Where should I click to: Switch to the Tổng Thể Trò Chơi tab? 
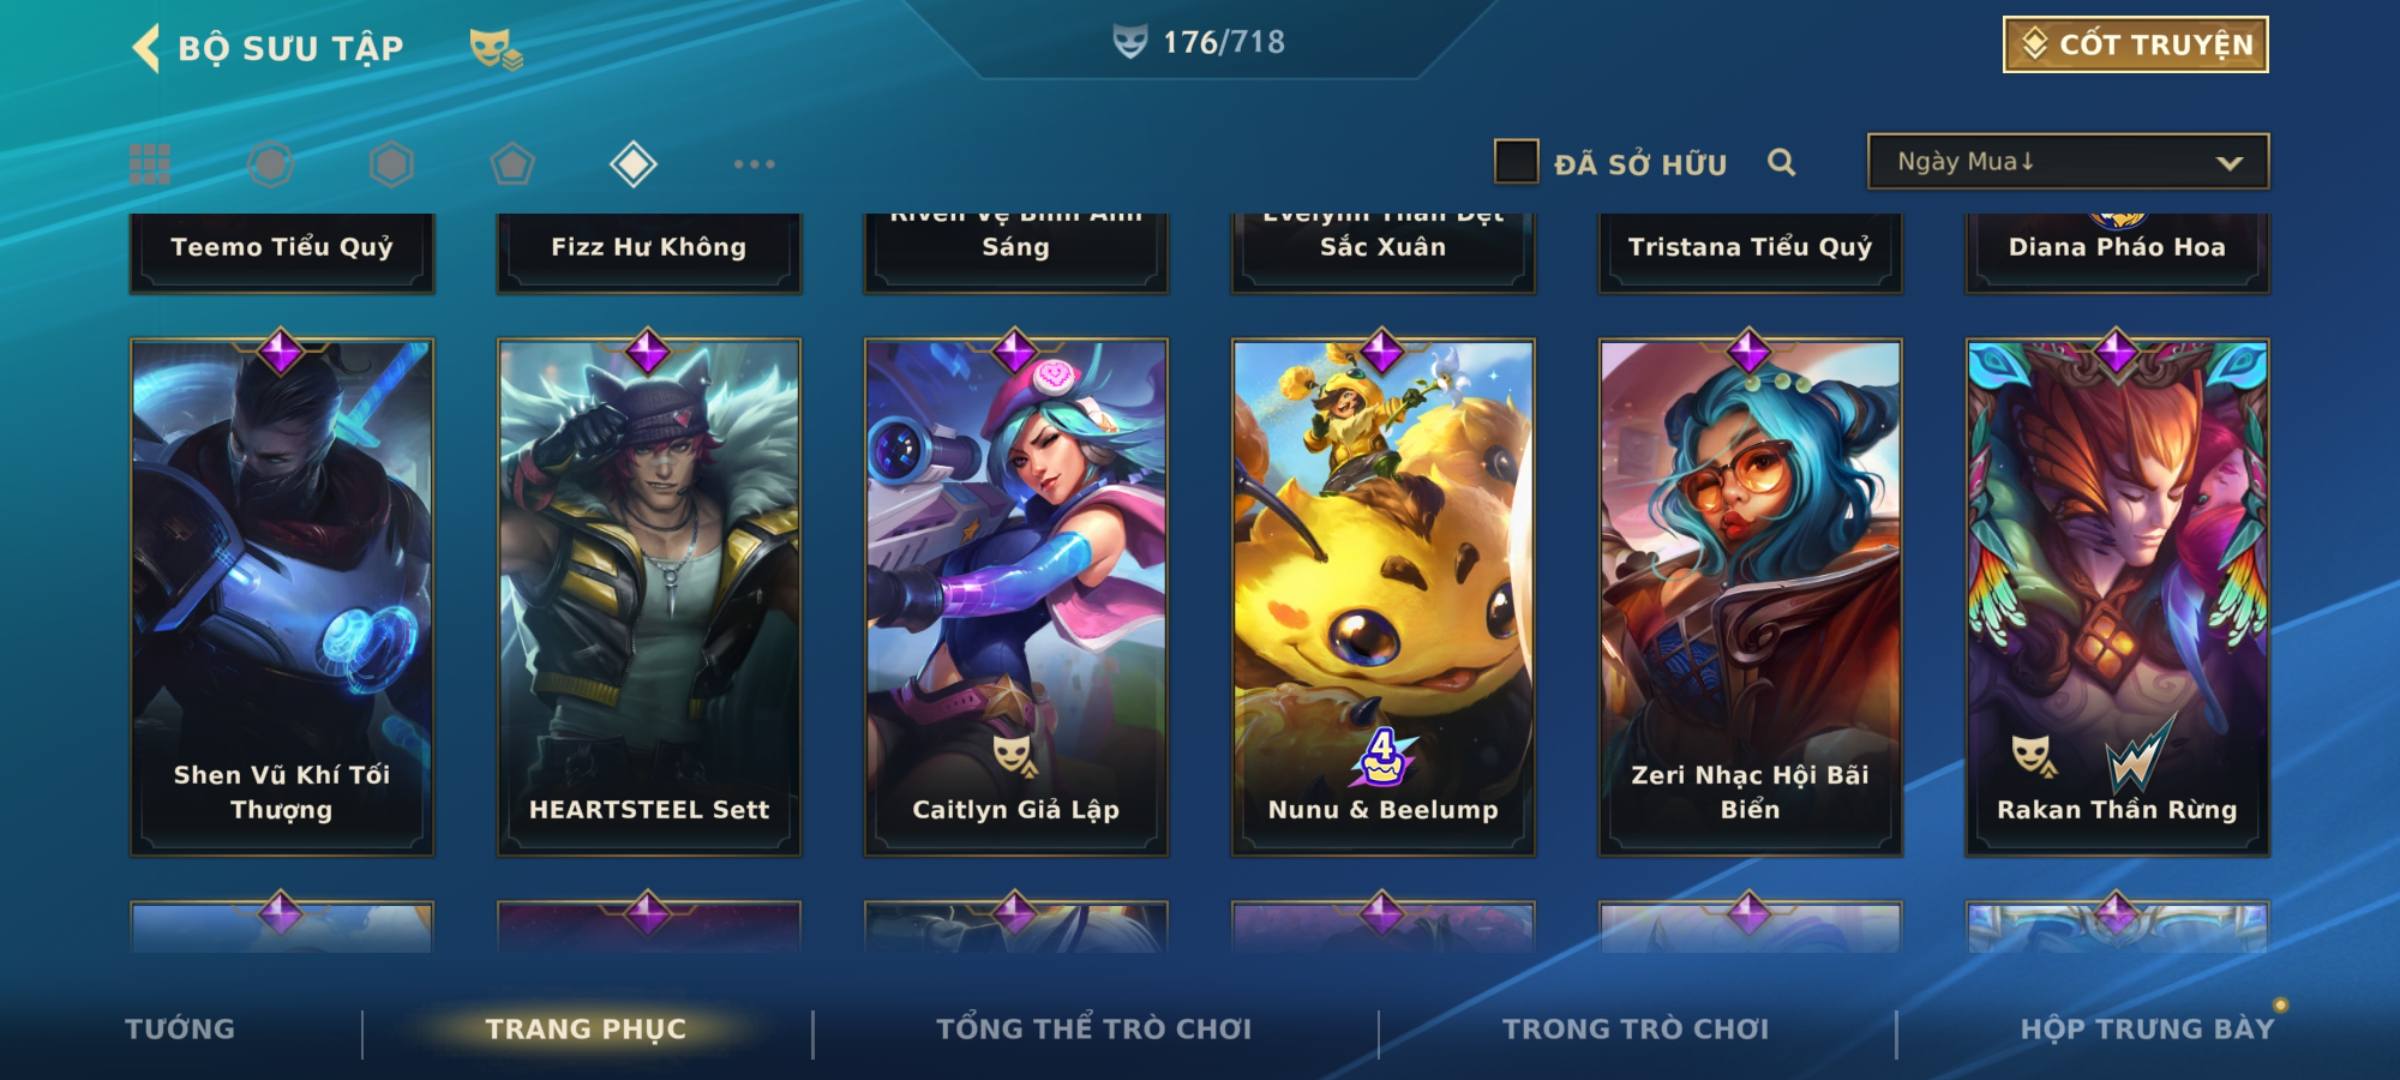click(1094, 1029)
